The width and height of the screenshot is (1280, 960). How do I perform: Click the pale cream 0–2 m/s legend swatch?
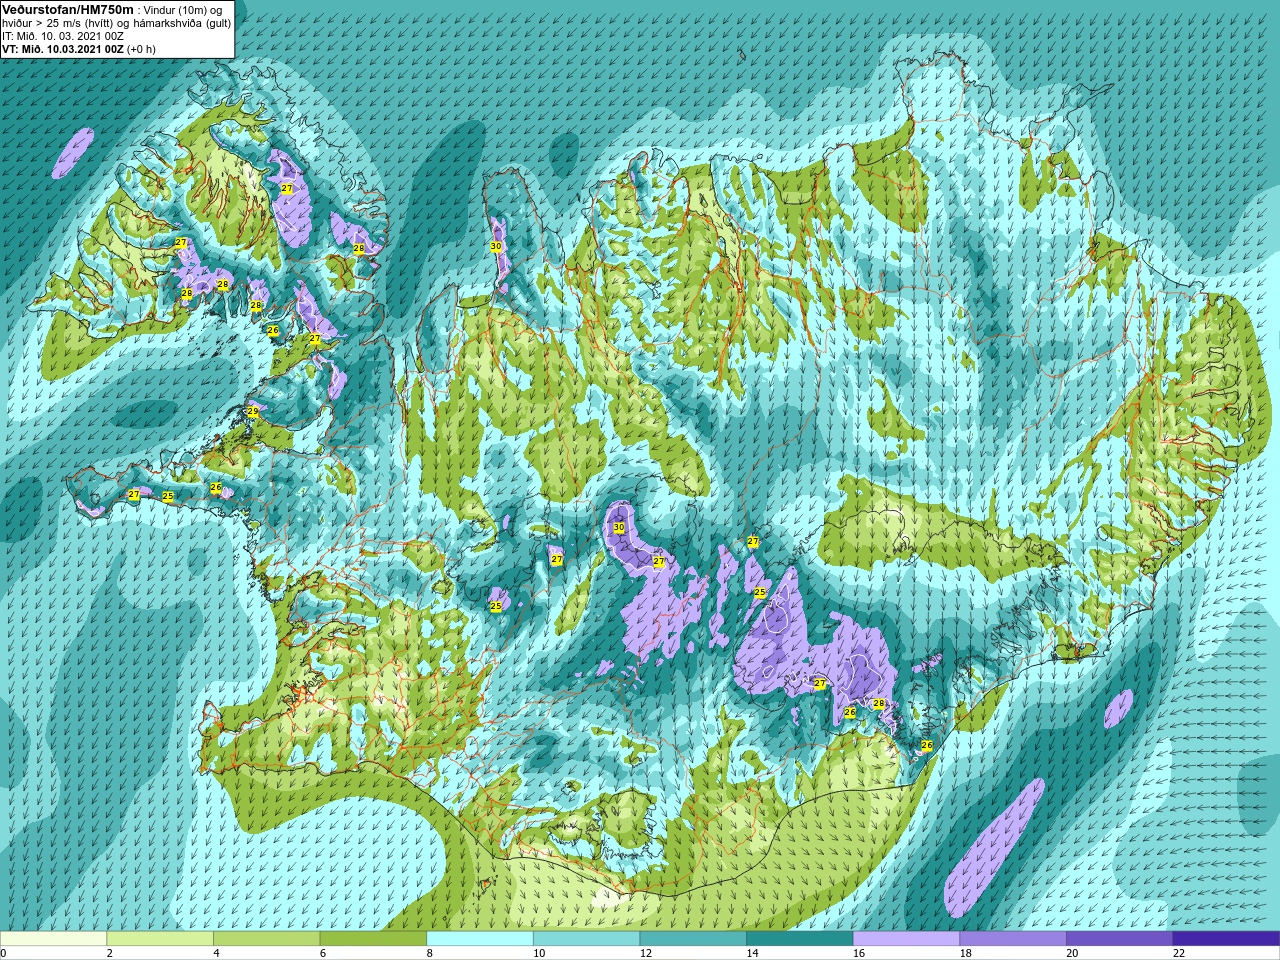point(53,939)
